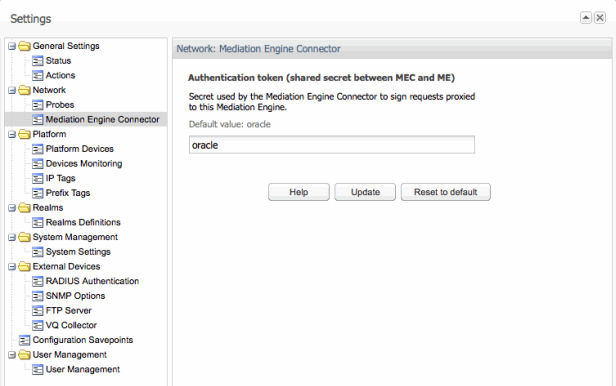Click the authentication token input field
This screenshot has width=616, height=386.
[x=332, y=145]
